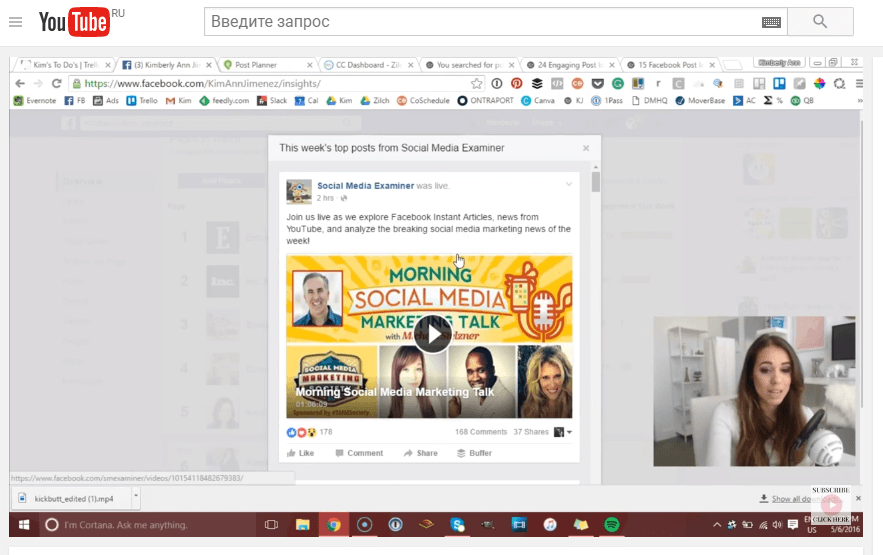Screen dimensions: 883x555
Task: Click the CoSchedule orange extension icon
Action: pos(577,83)
